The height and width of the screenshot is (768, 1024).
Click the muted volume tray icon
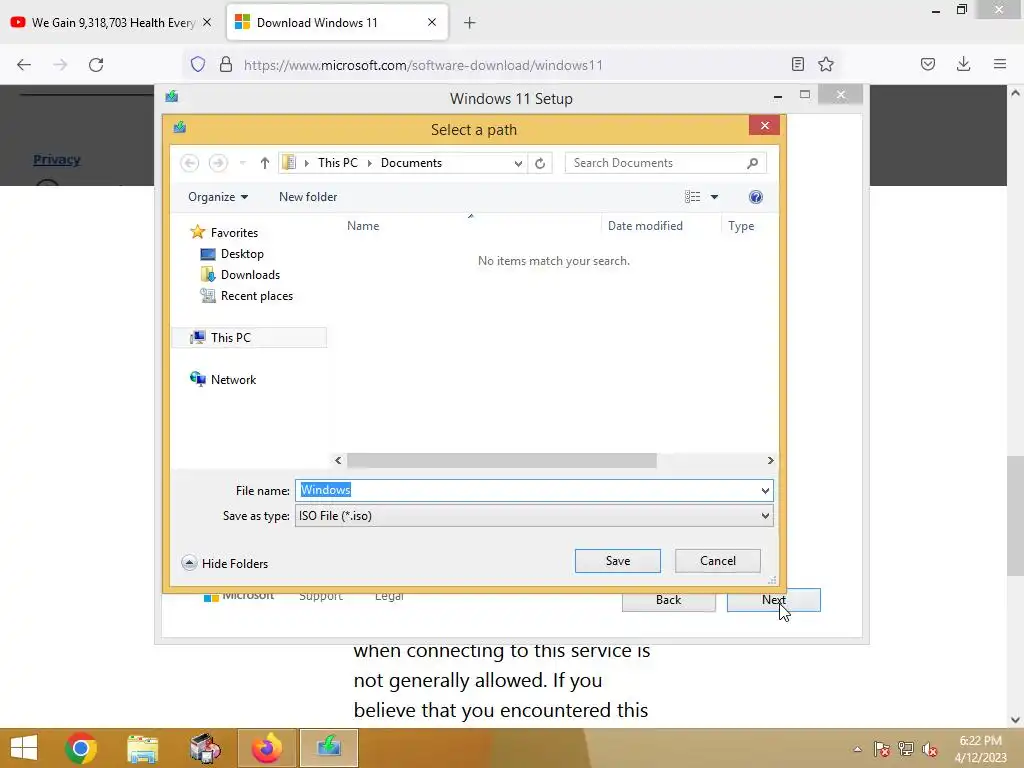pos(929,749)
